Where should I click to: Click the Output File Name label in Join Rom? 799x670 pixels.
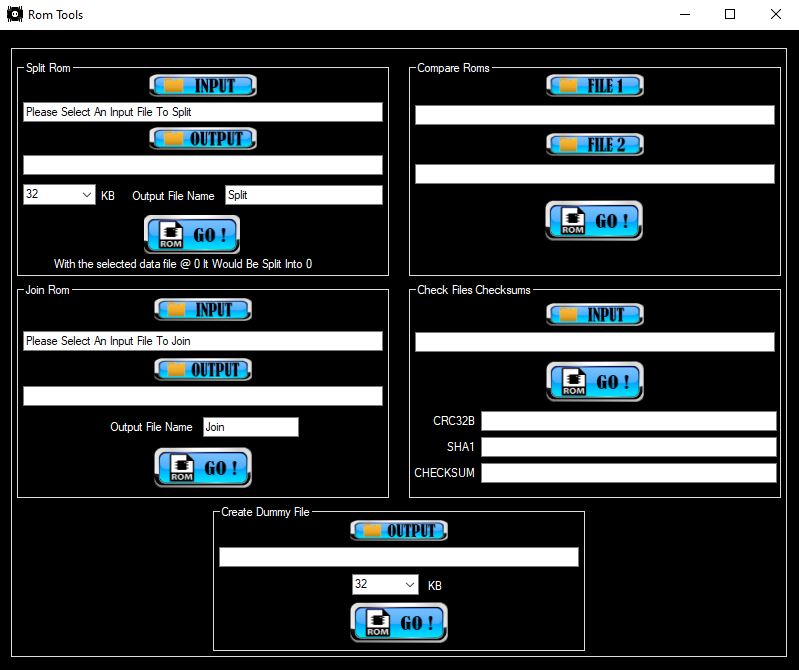click(151, 427)
